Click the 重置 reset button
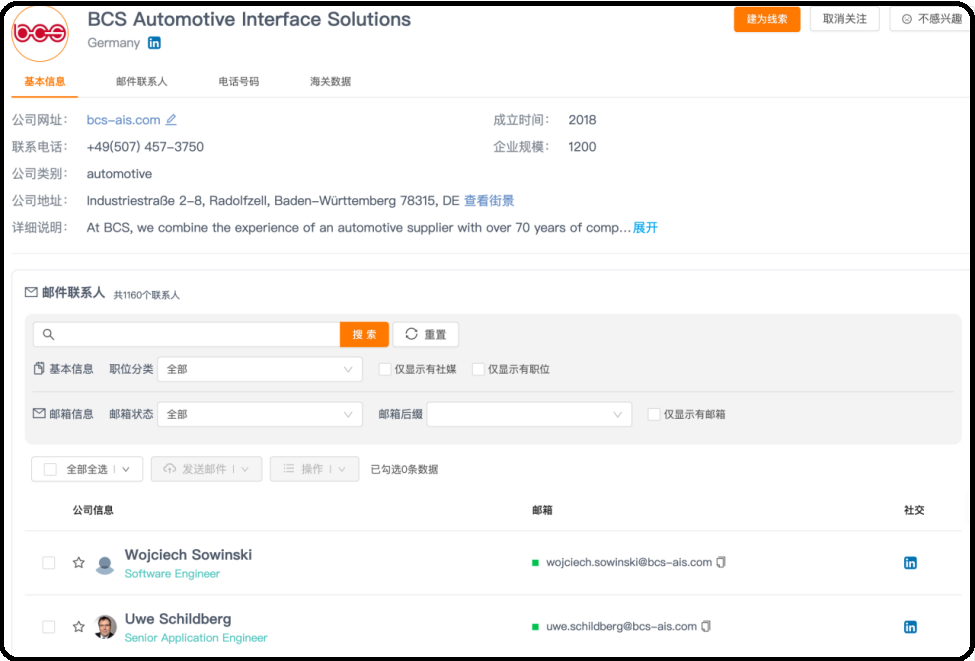This screenshot has height=661, width=975. tap(426, 335)
